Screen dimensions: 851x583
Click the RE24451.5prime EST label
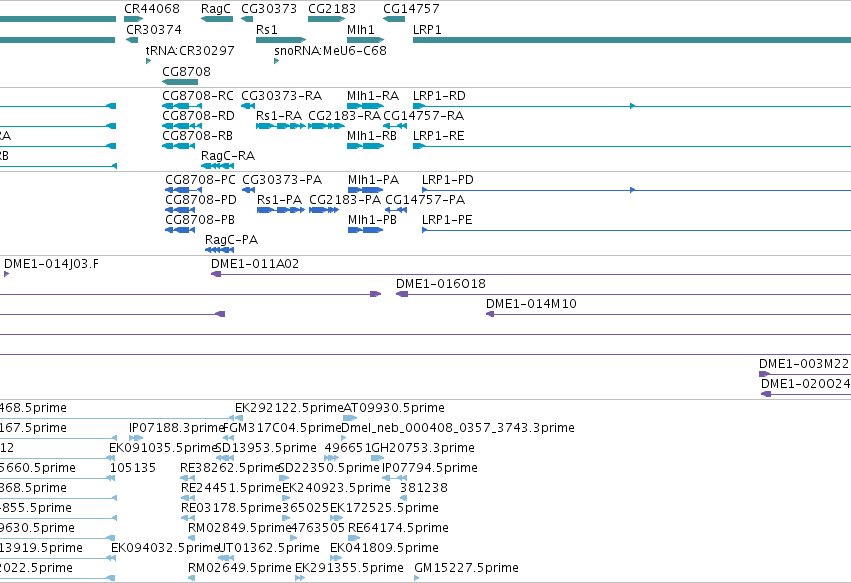coord(231,489)
